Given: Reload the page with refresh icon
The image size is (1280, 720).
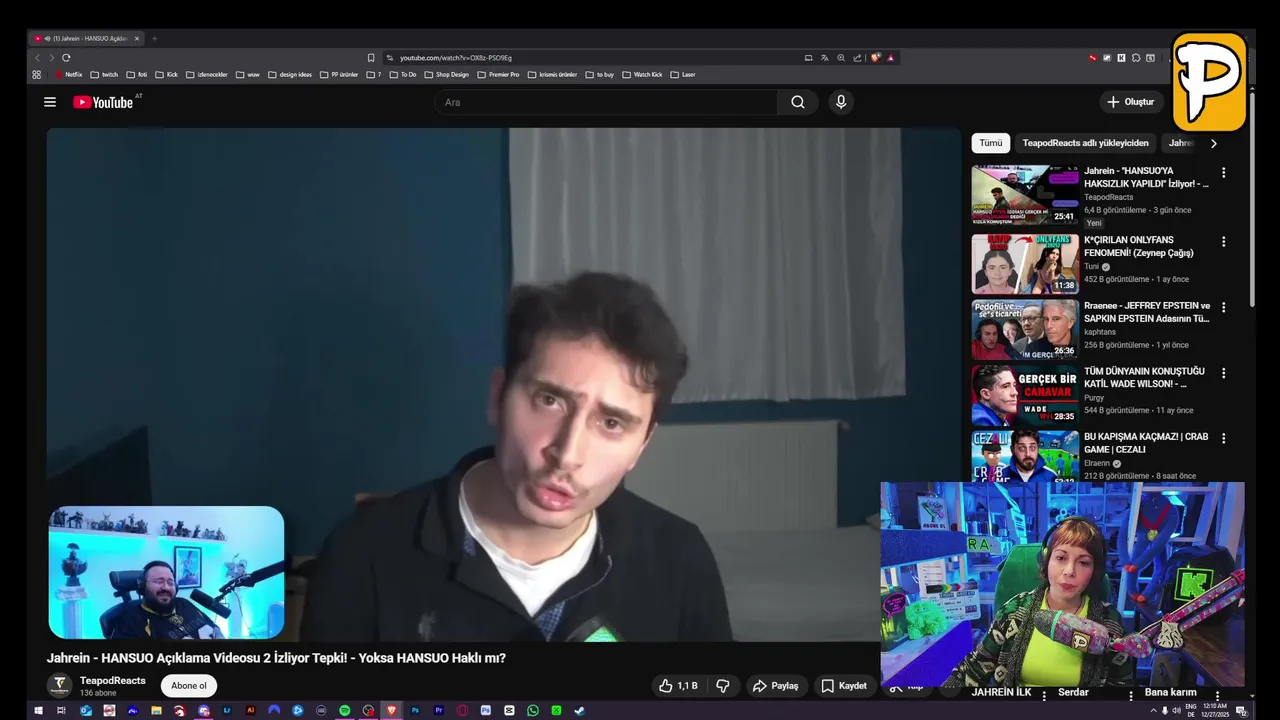Looking at the screenshot, I should [x=66, y=58].
